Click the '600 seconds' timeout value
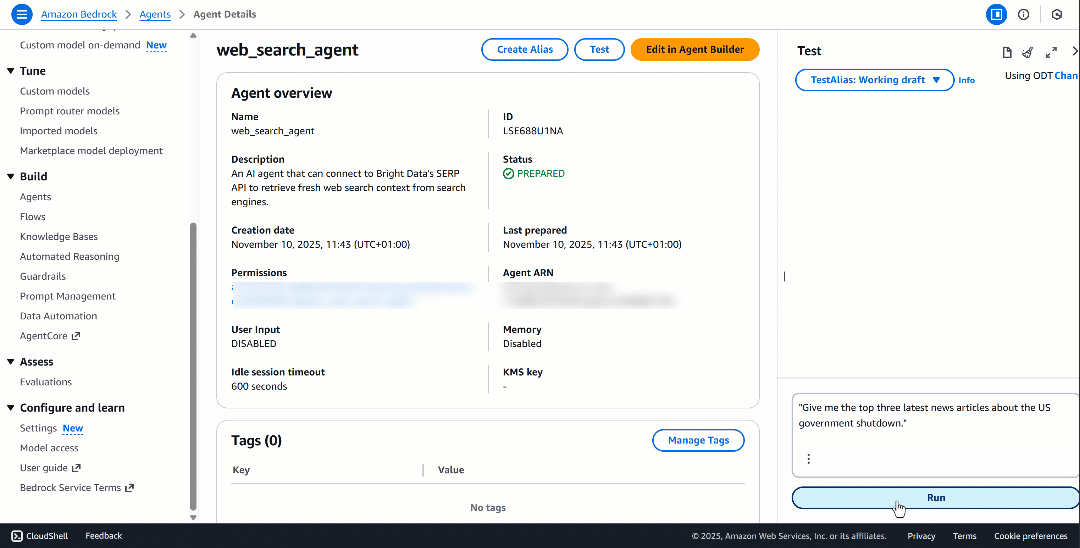Image resolution: width=1080 pixels, height=548 pixels. click(x=259, y=386)
